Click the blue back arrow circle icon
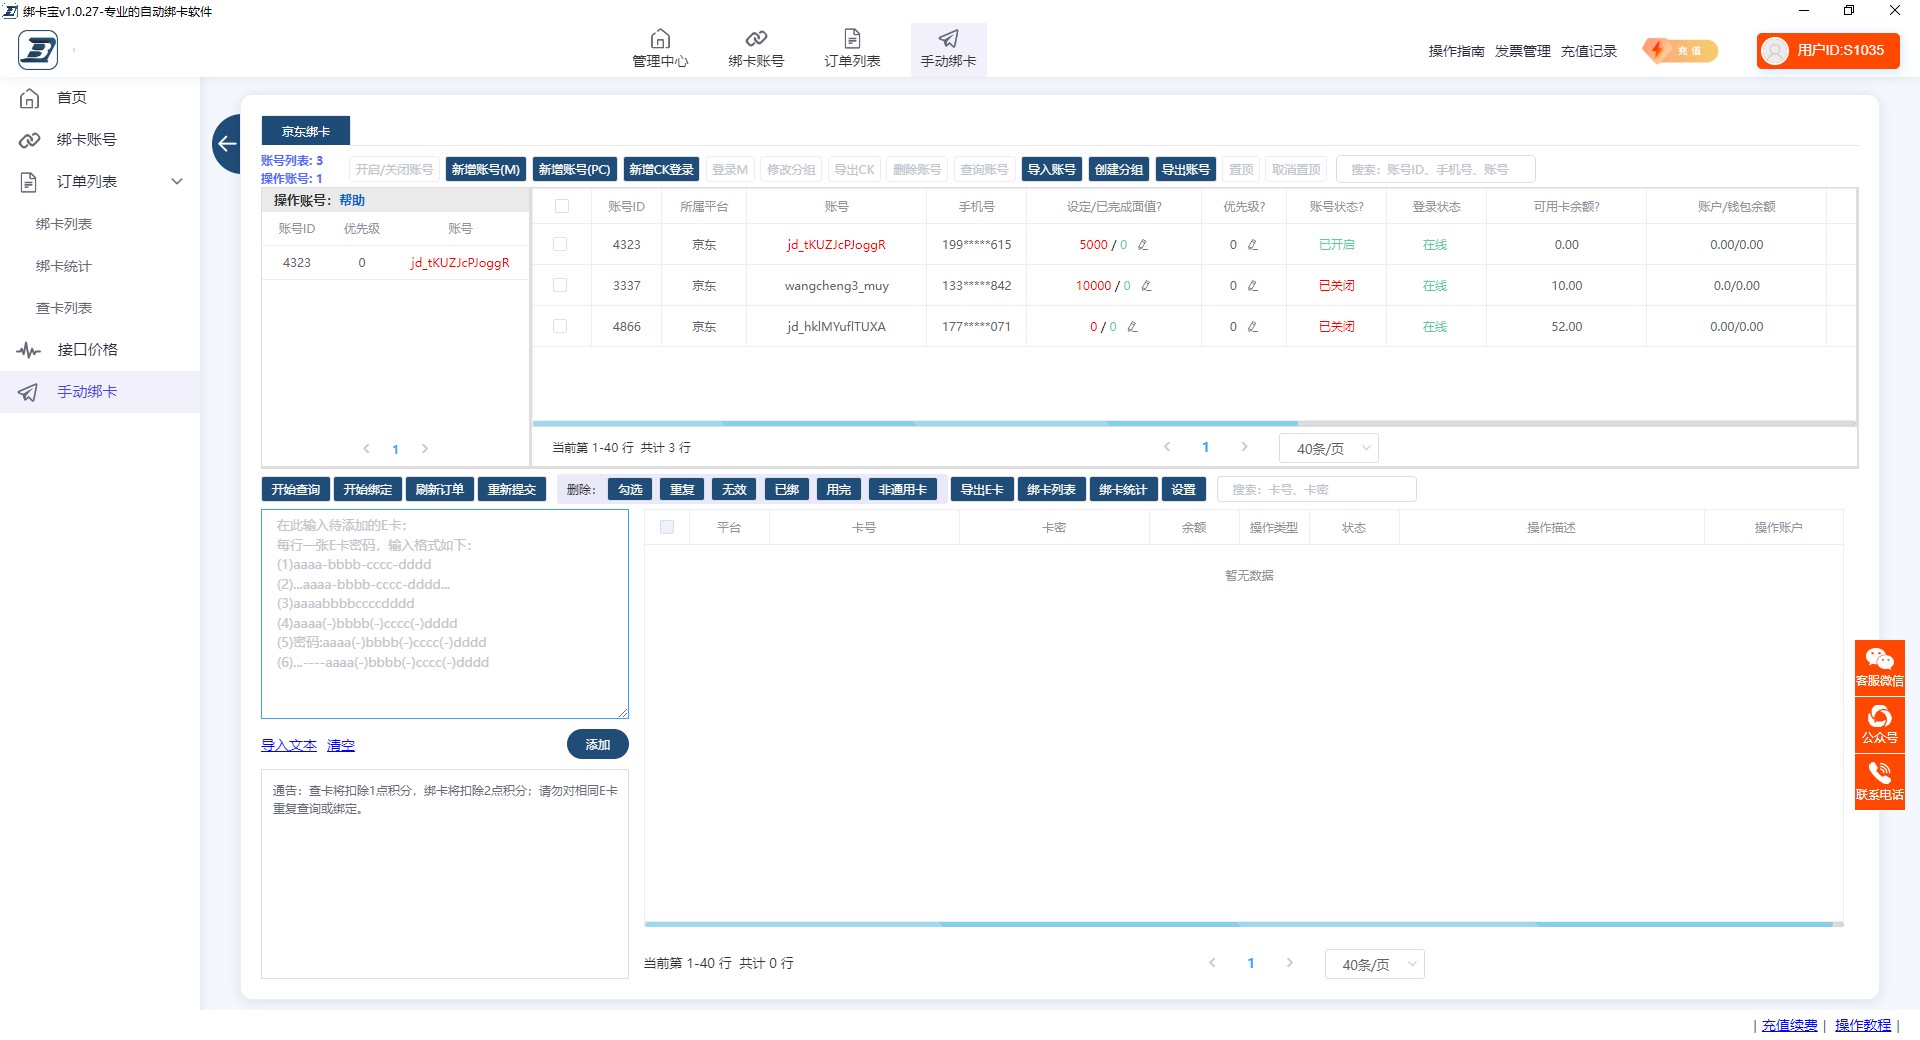This screenshot has height=1040, width=1920. point(227,144)
